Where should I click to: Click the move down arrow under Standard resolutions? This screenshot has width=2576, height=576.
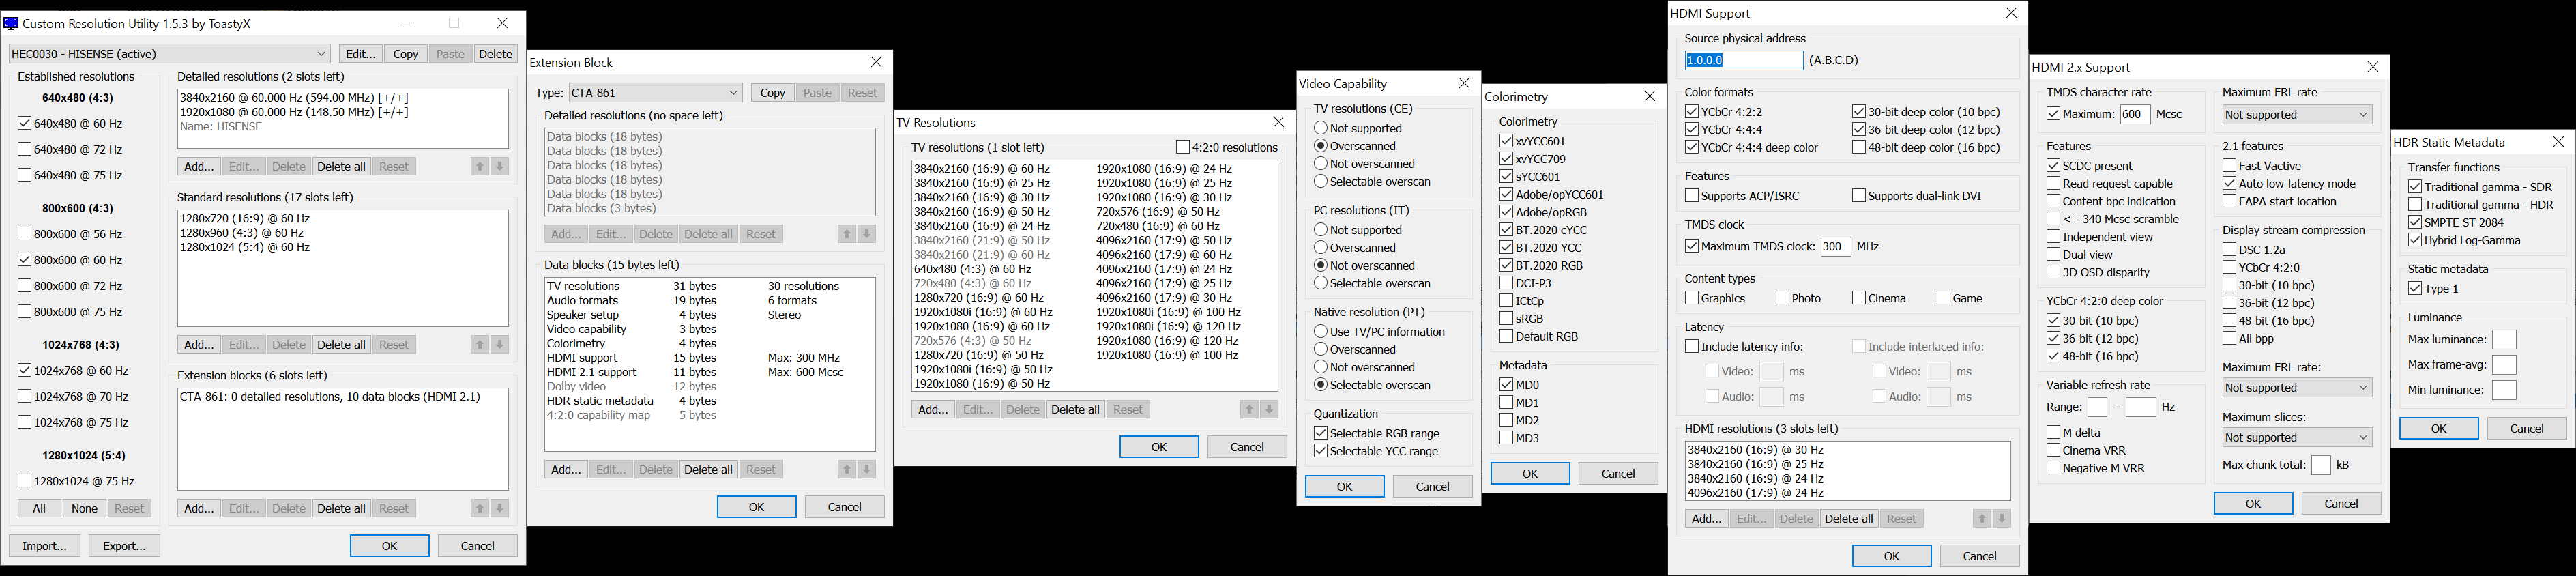(x=500, y=345)
